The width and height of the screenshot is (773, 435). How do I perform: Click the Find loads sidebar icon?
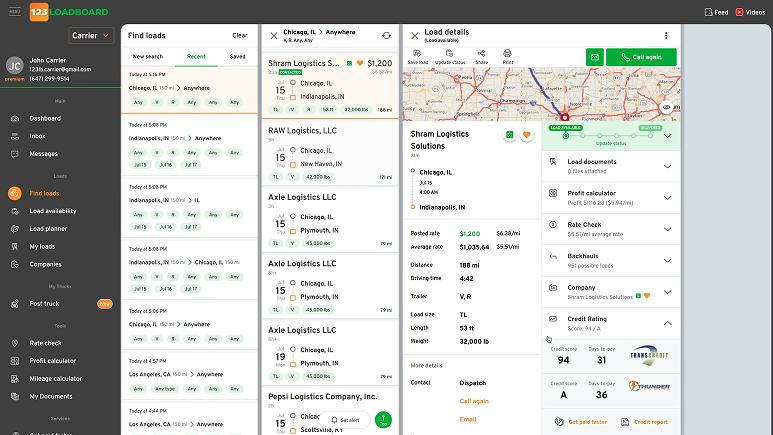click(x=15, y=193)
